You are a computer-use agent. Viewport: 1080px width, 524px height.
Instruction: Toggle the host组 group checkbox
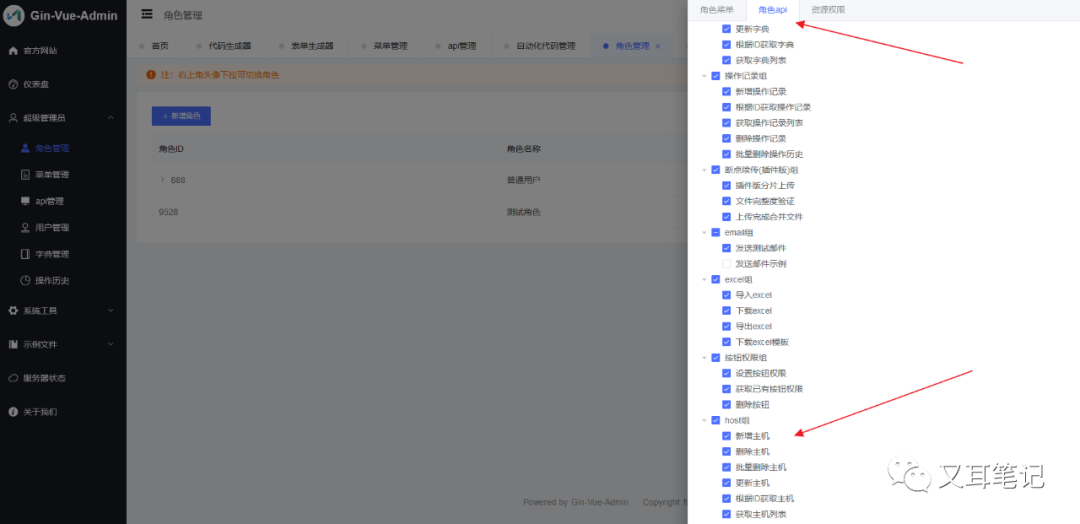pos(716,420)
